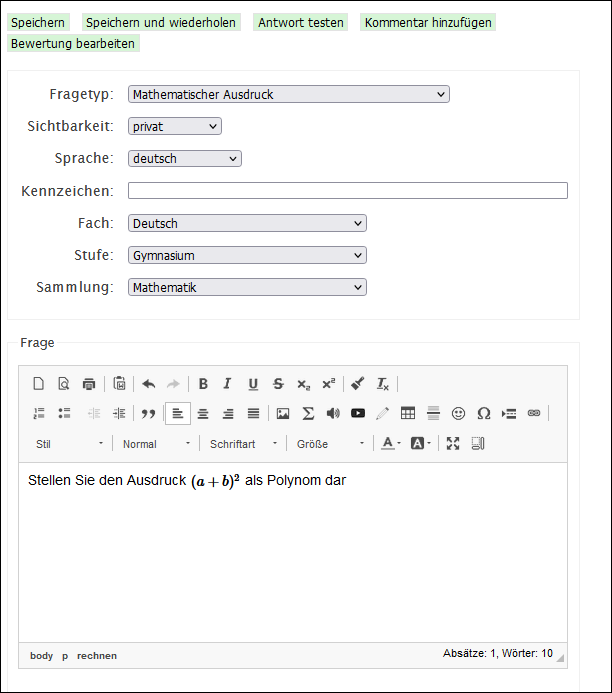Viewport: 612px width, 693px height.
Task: Open the background color picker
Action: (x=420, y=443)
